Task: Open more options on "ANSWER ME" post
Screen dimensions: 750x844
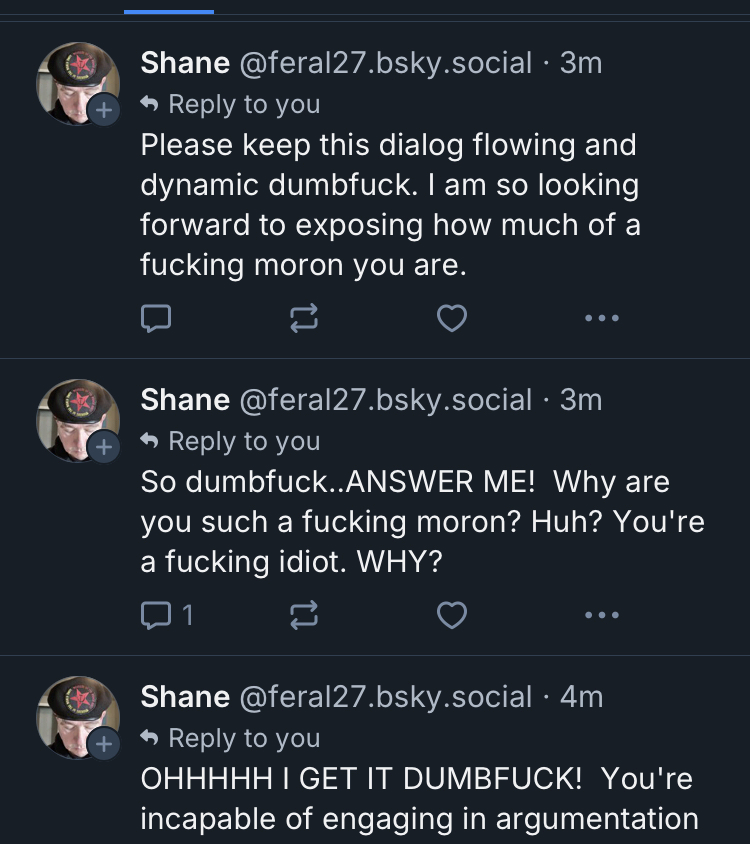Action: (602, 616)
